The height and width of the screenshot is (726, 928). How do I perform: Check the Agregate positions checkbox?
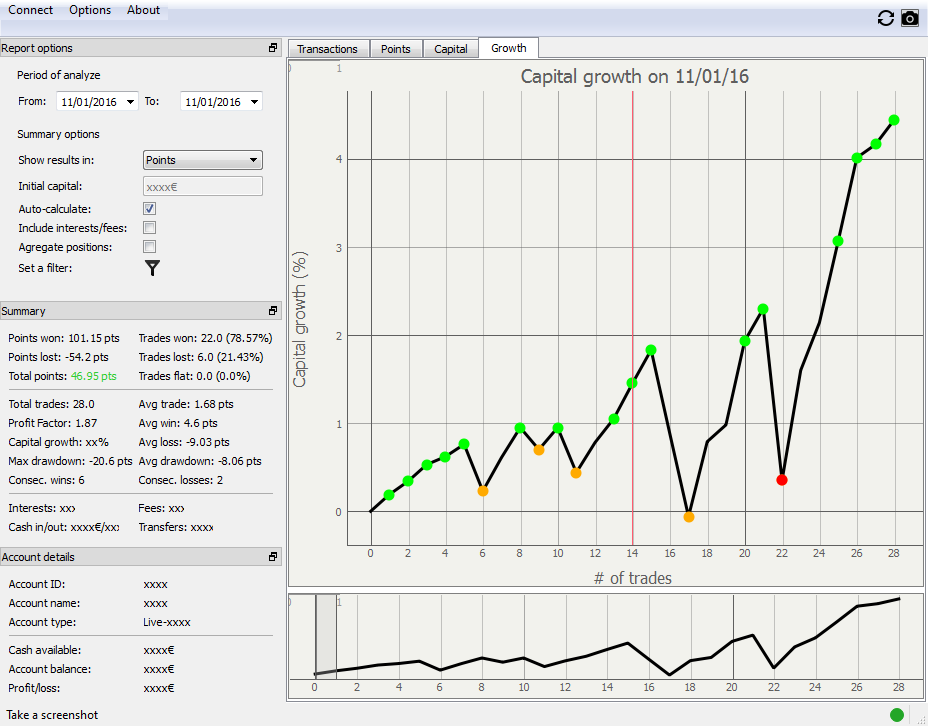pyautogui.click(x=149, y=247)
